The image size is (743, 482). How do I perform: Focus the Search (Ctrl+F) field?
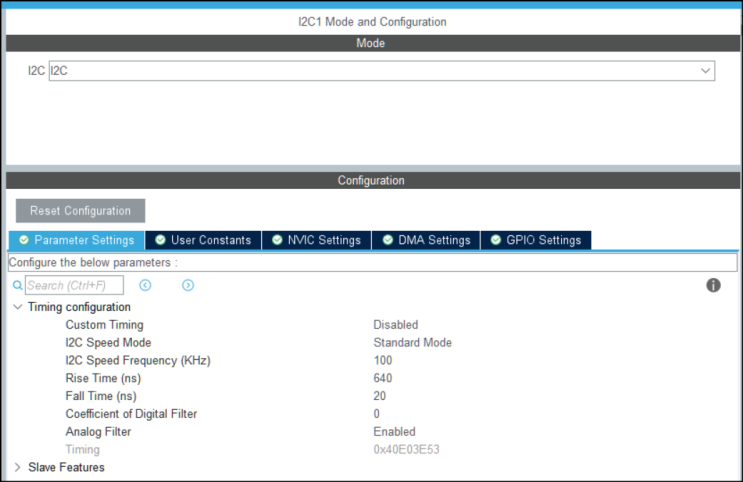coord(74,285)
